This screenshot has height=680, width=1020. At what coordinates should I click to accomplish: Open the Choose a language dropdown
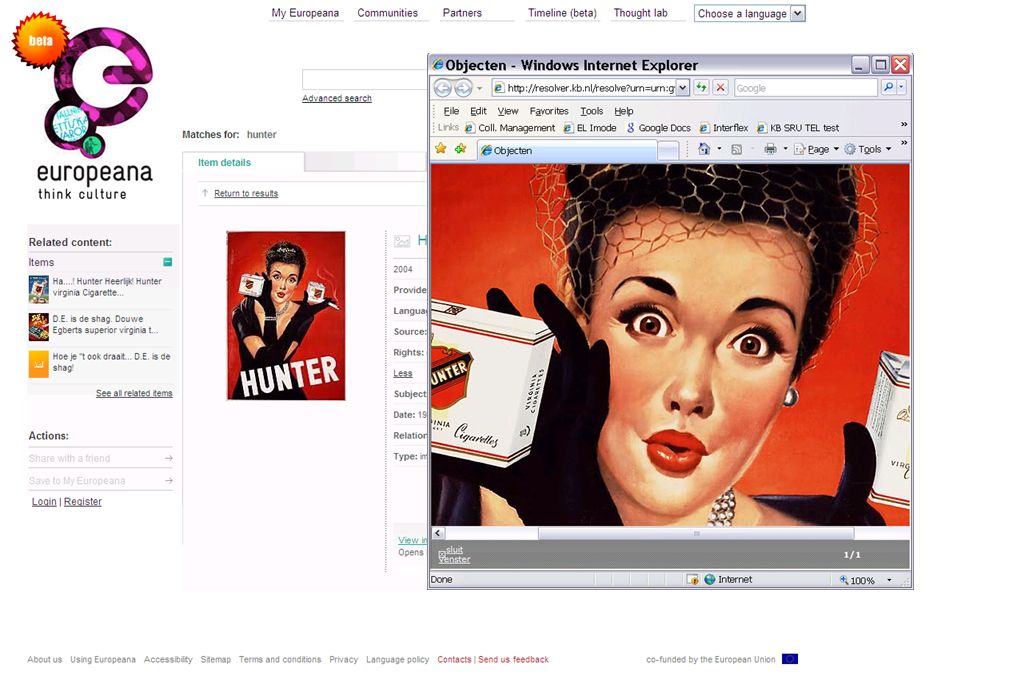coord(749,14)
